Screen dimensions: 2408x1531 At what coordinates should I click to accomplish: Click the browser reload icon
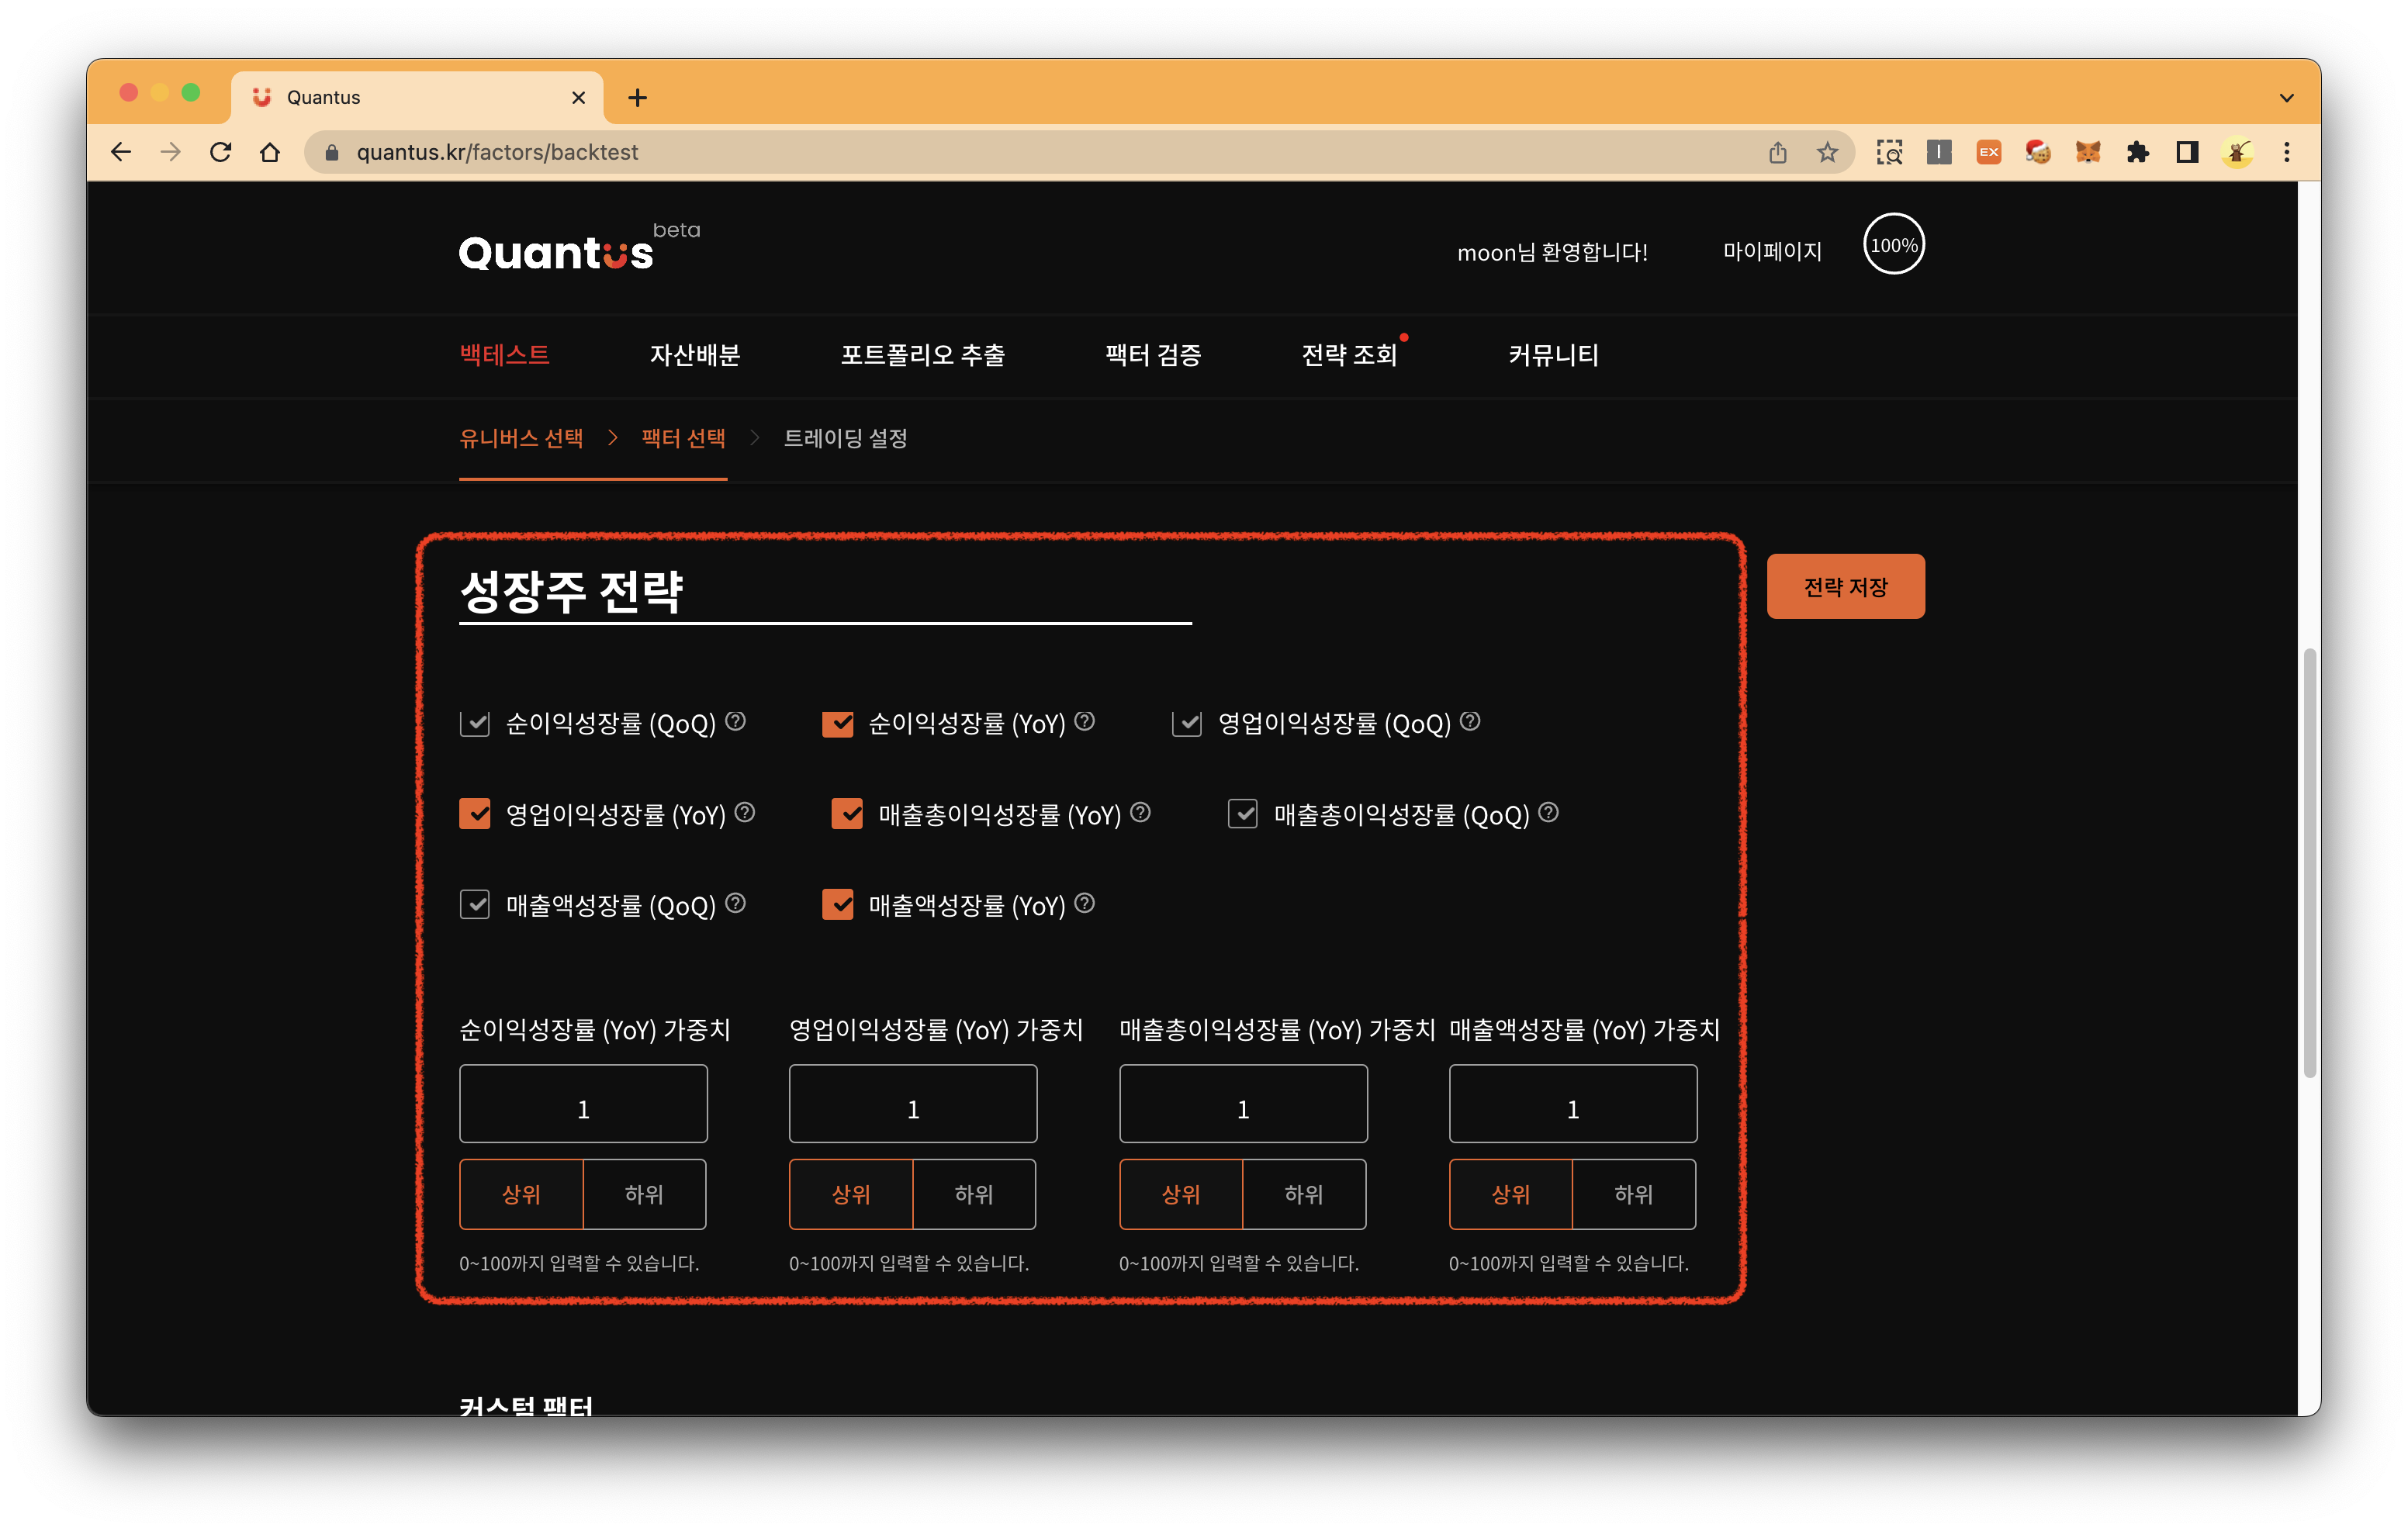point(221,152)
